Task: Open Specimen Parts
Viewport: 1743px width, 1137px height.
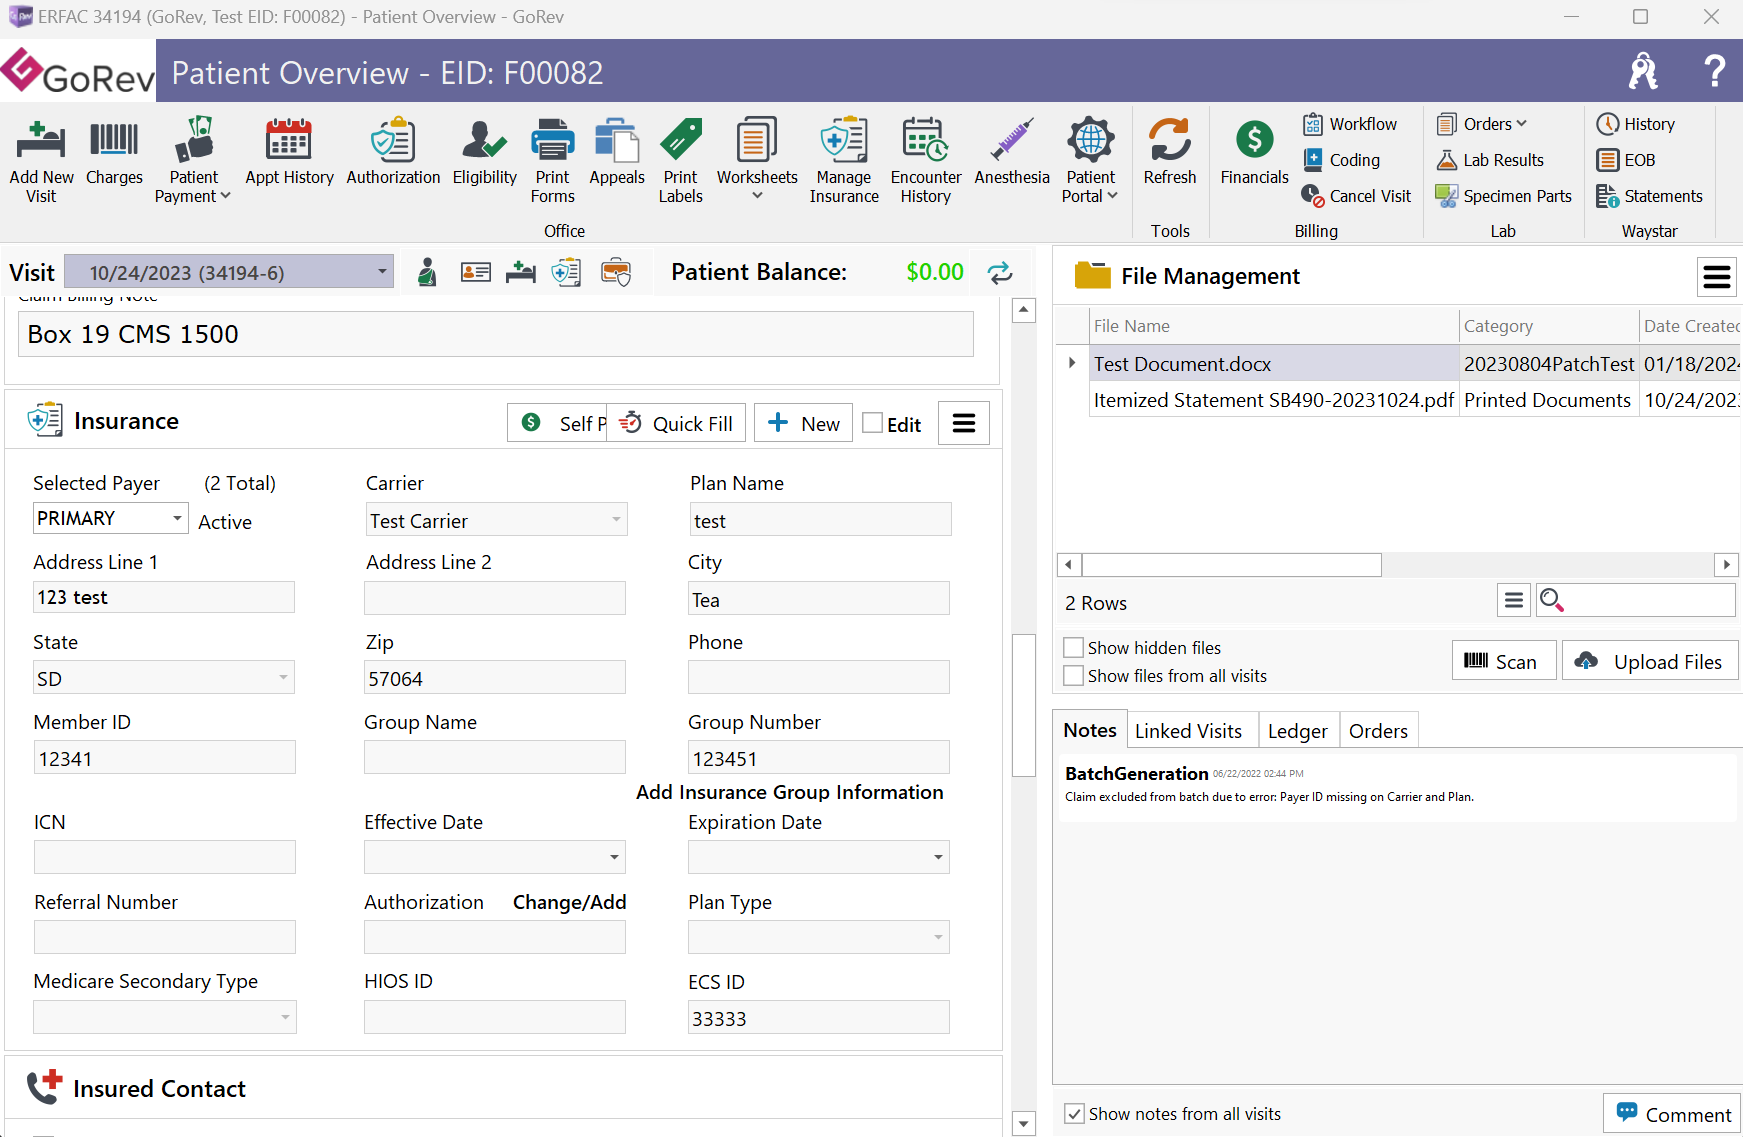Action: 1504,196
